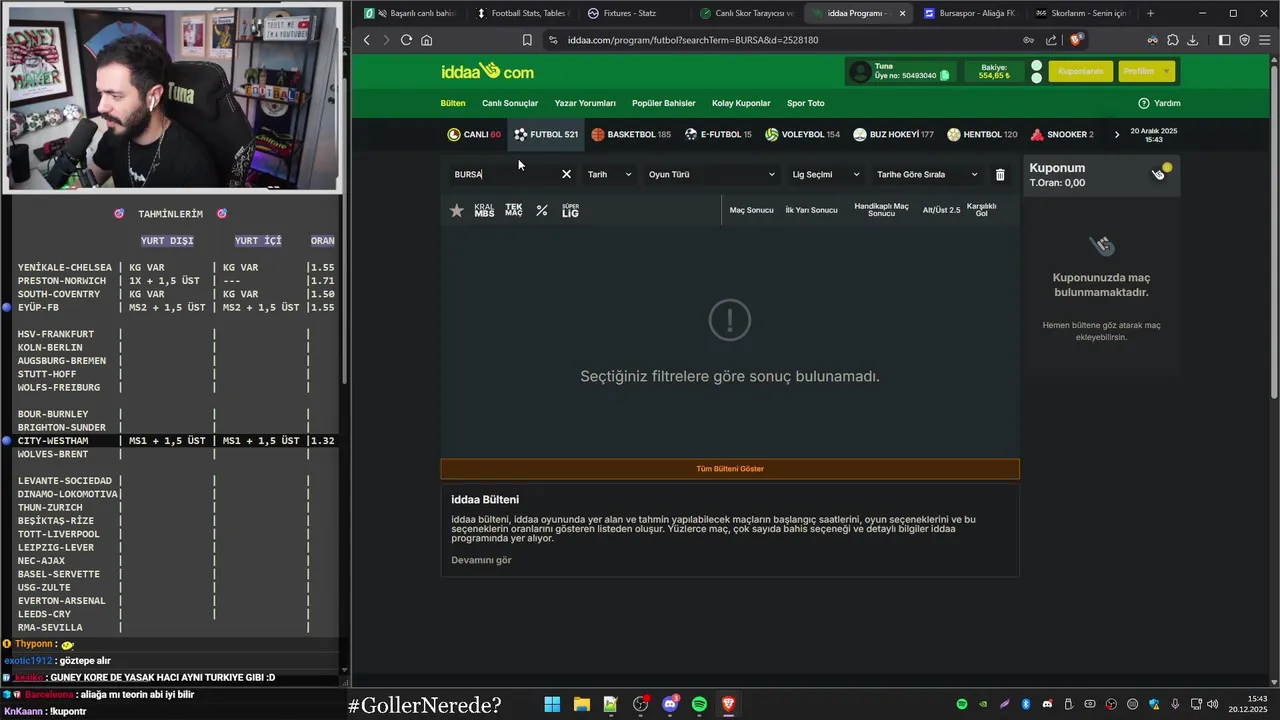Select the E-Futbol sport tab
The image size is (1280, 720).
pos(718,134)
